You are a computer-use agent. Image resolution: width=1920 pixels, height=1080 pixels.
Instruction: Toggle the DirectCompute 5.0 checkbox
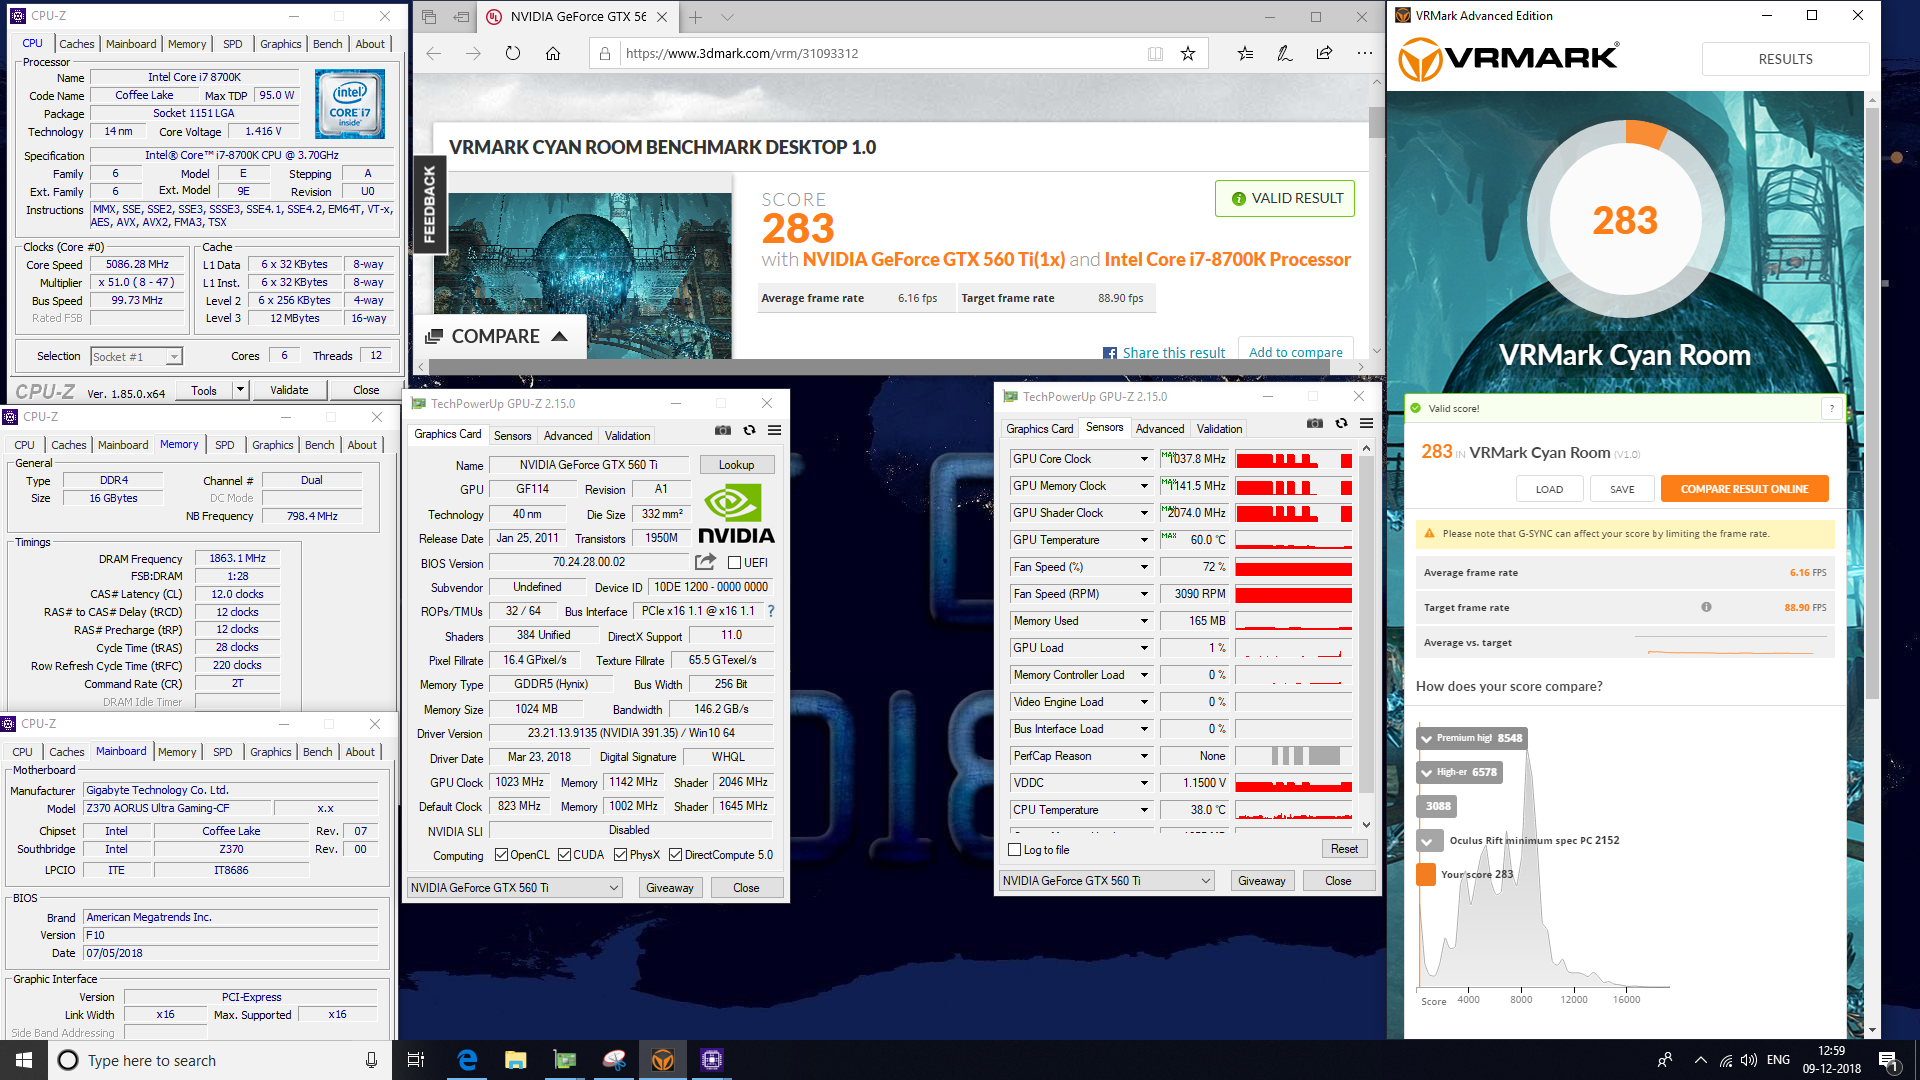point(676,855)
